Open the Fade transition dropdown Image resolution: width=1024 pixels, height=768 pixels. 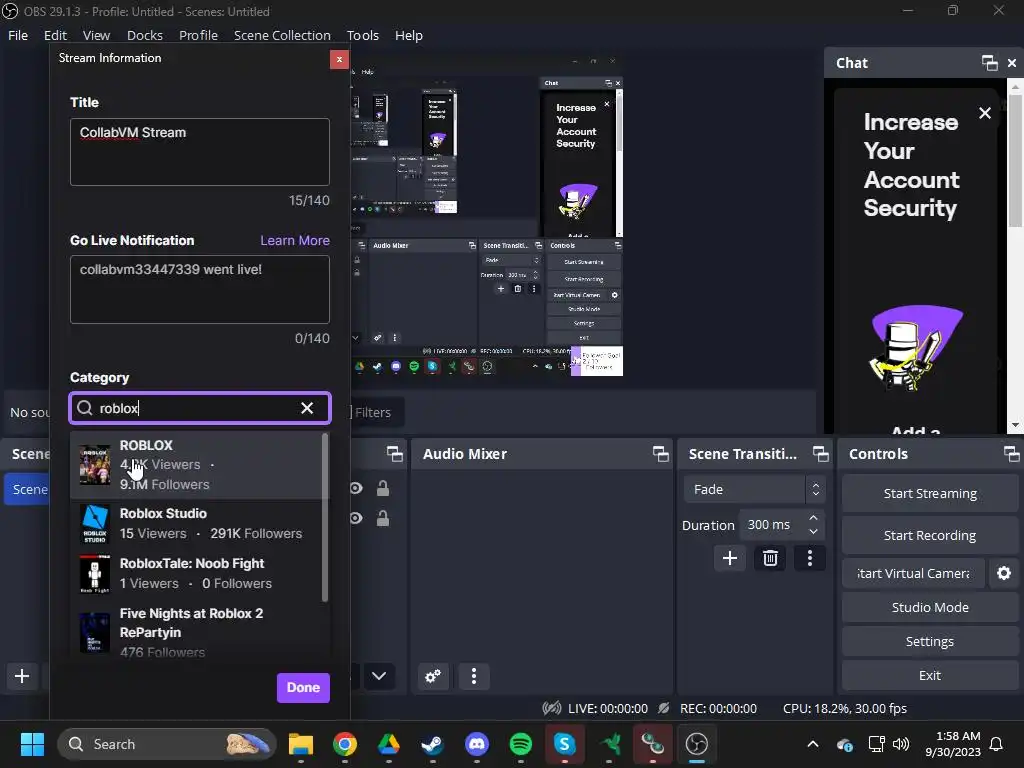point(755,489)
